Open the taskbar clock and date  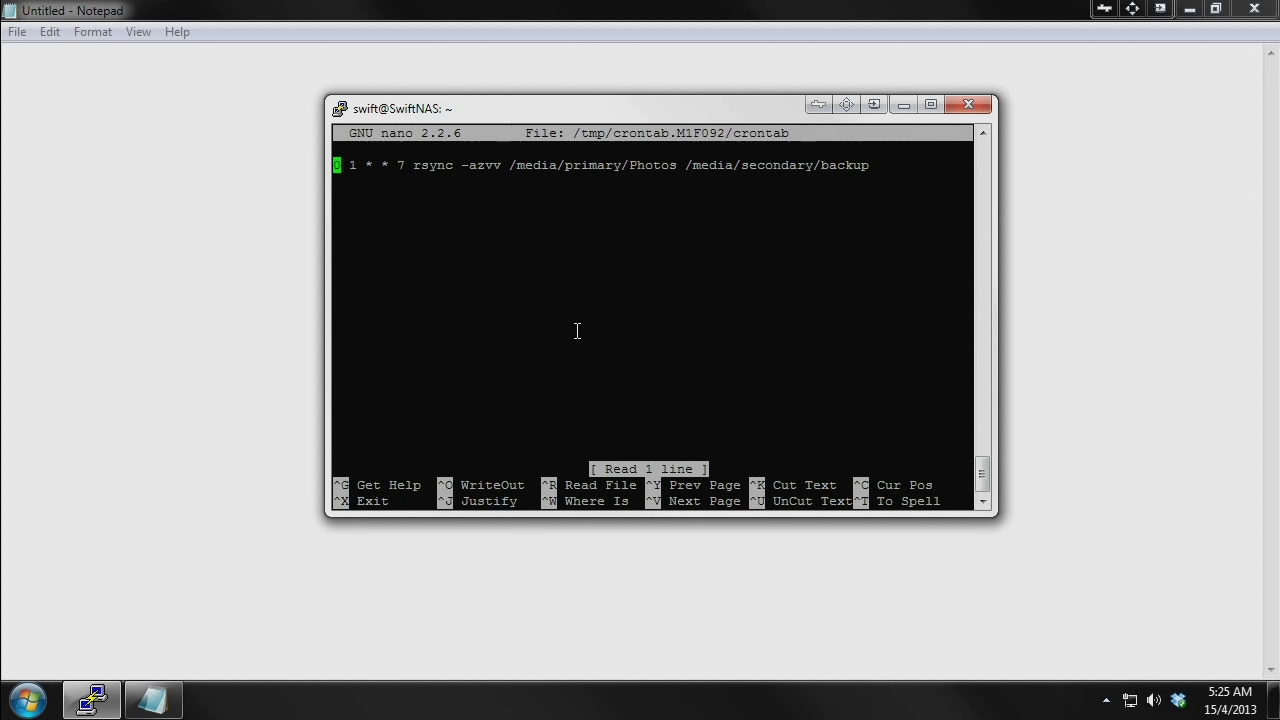[x=1230, y=701]
